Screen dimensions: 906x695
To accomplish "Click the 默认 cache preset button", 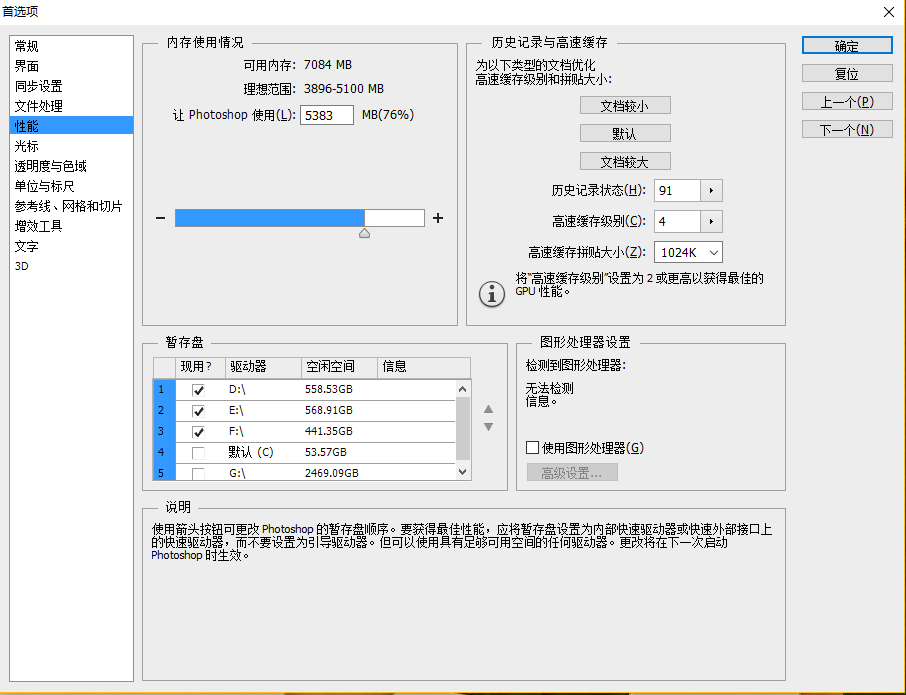I will click(625, 133).
